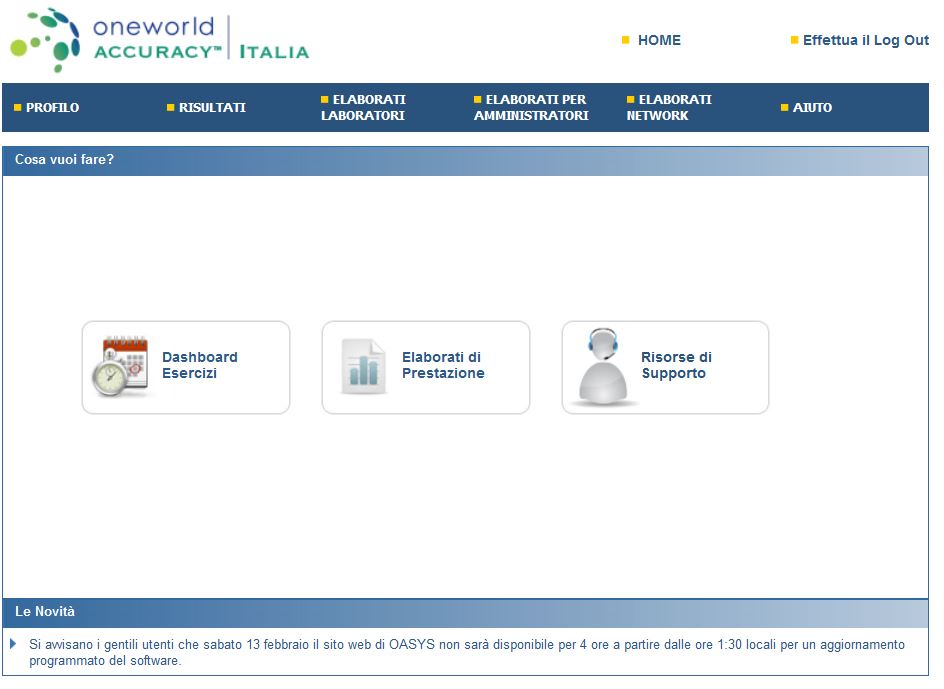944x689 pixels.
Task: Go to ELABORATI PER AMMINISTRATORI
Action: [531, 107]
